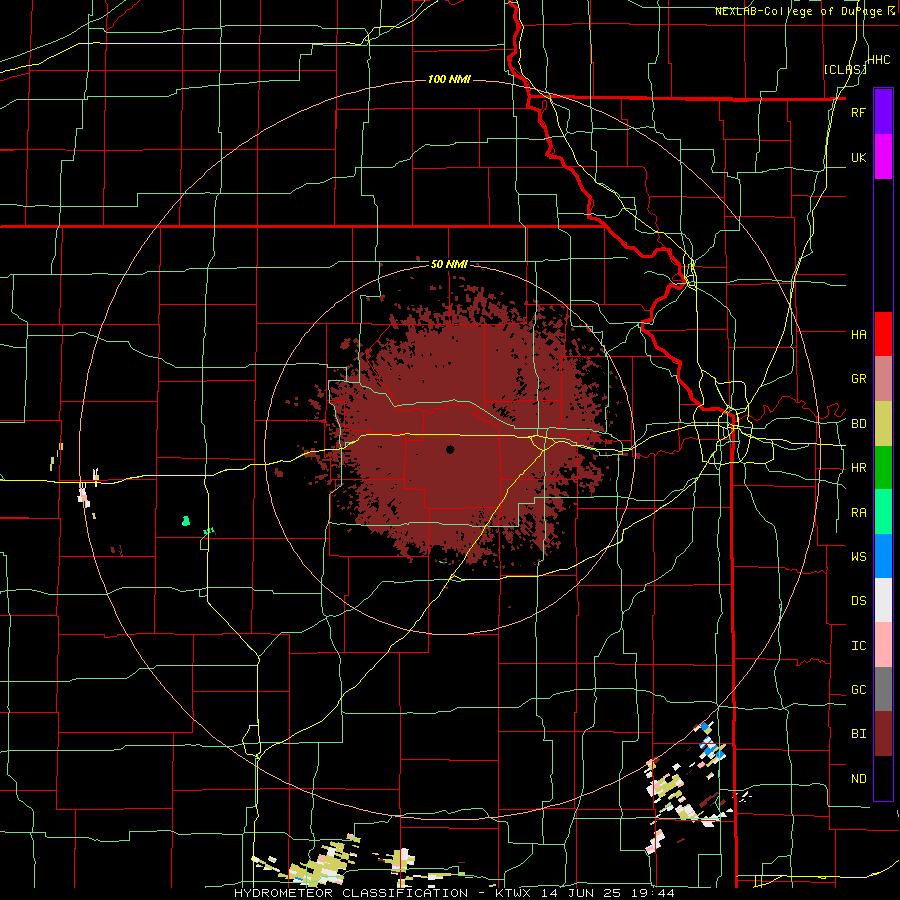
Task: Click the [CLAS] units label
Action: (845, 69)
